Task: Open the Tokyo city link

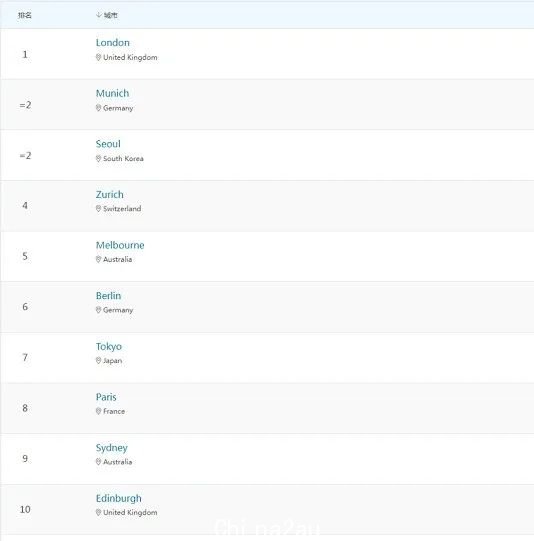Action: coord(109,346)
